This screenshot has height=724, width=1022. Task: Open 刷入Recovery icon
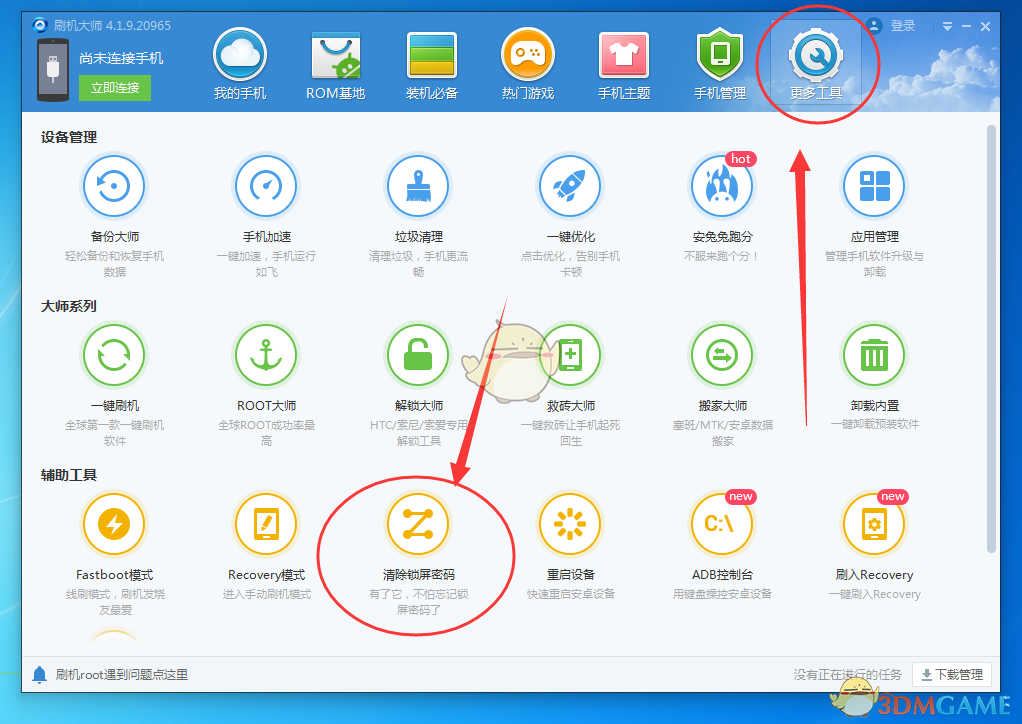click(874, 524)
